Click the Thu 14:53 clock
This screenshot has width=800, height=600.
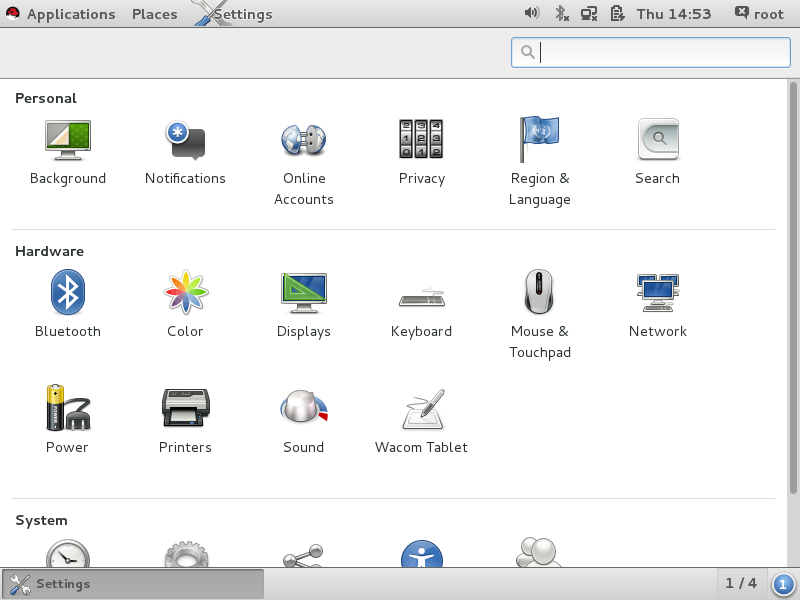point(673,14)
